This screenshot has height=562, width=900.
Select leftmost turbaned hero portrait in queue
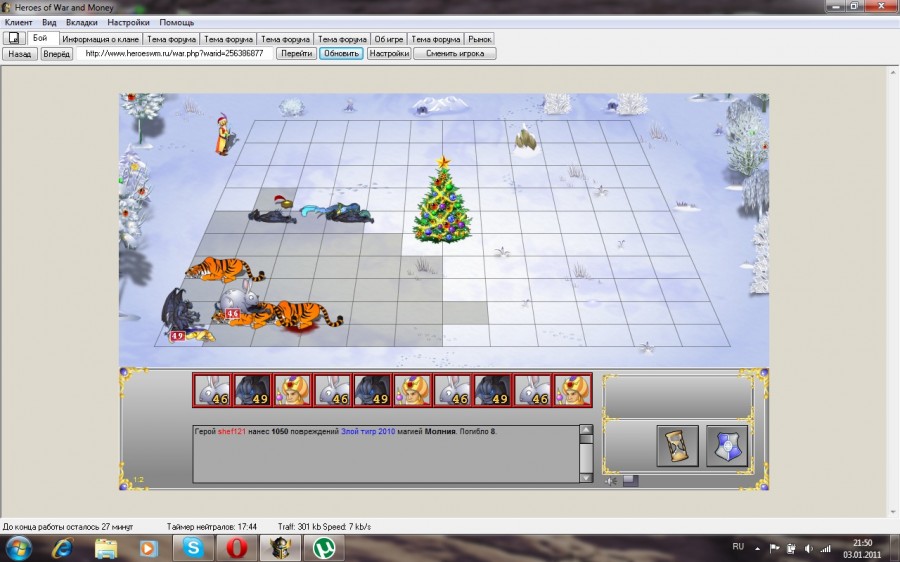[293, 390]
